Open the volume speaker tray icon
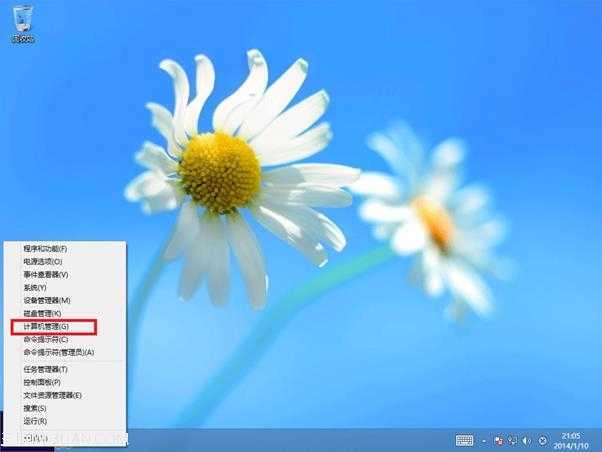Image resolution: width=602 pixels, height=452 pixels. click(x=527, y=440)
